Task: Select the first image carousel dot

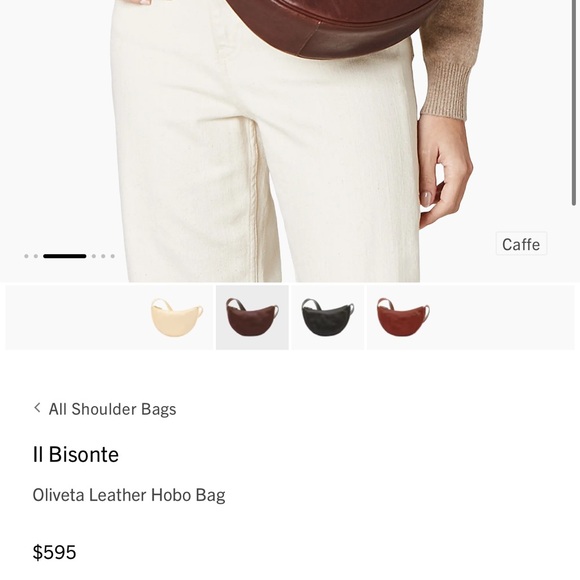Action: coord(26,256)
